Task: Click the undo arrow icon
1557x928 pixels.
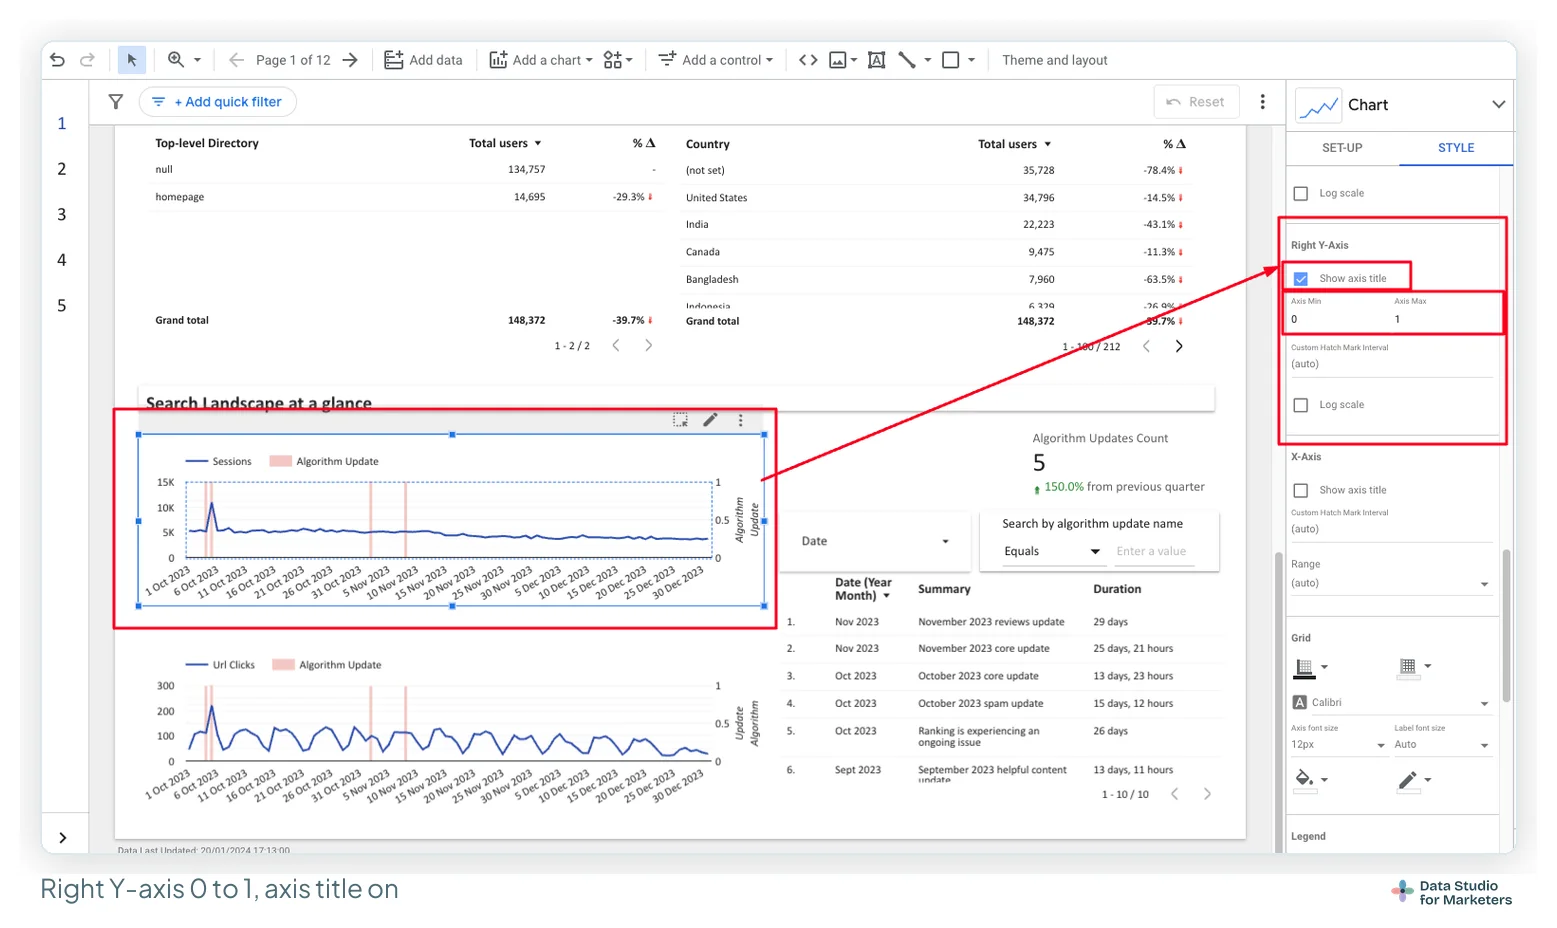Action: [57, 60]
